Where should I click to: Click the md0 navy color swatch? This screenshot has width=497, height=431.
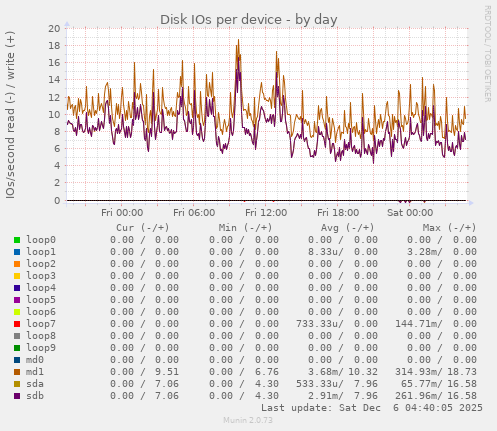click(17, 360)
